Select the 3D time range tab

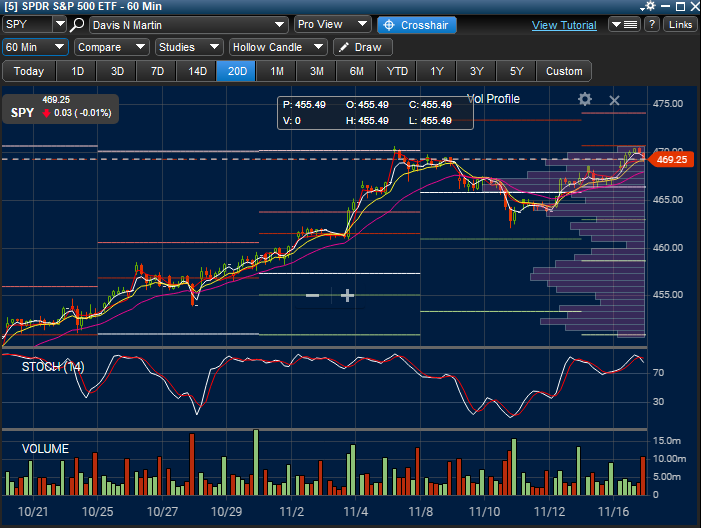tap(117, 71)
